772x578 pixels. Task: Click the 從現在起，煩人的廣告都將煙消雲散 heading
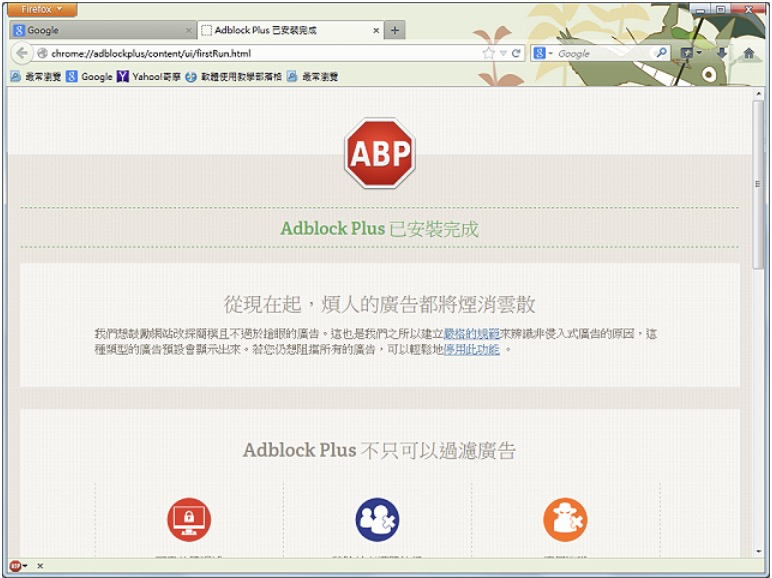click(379, 304)
